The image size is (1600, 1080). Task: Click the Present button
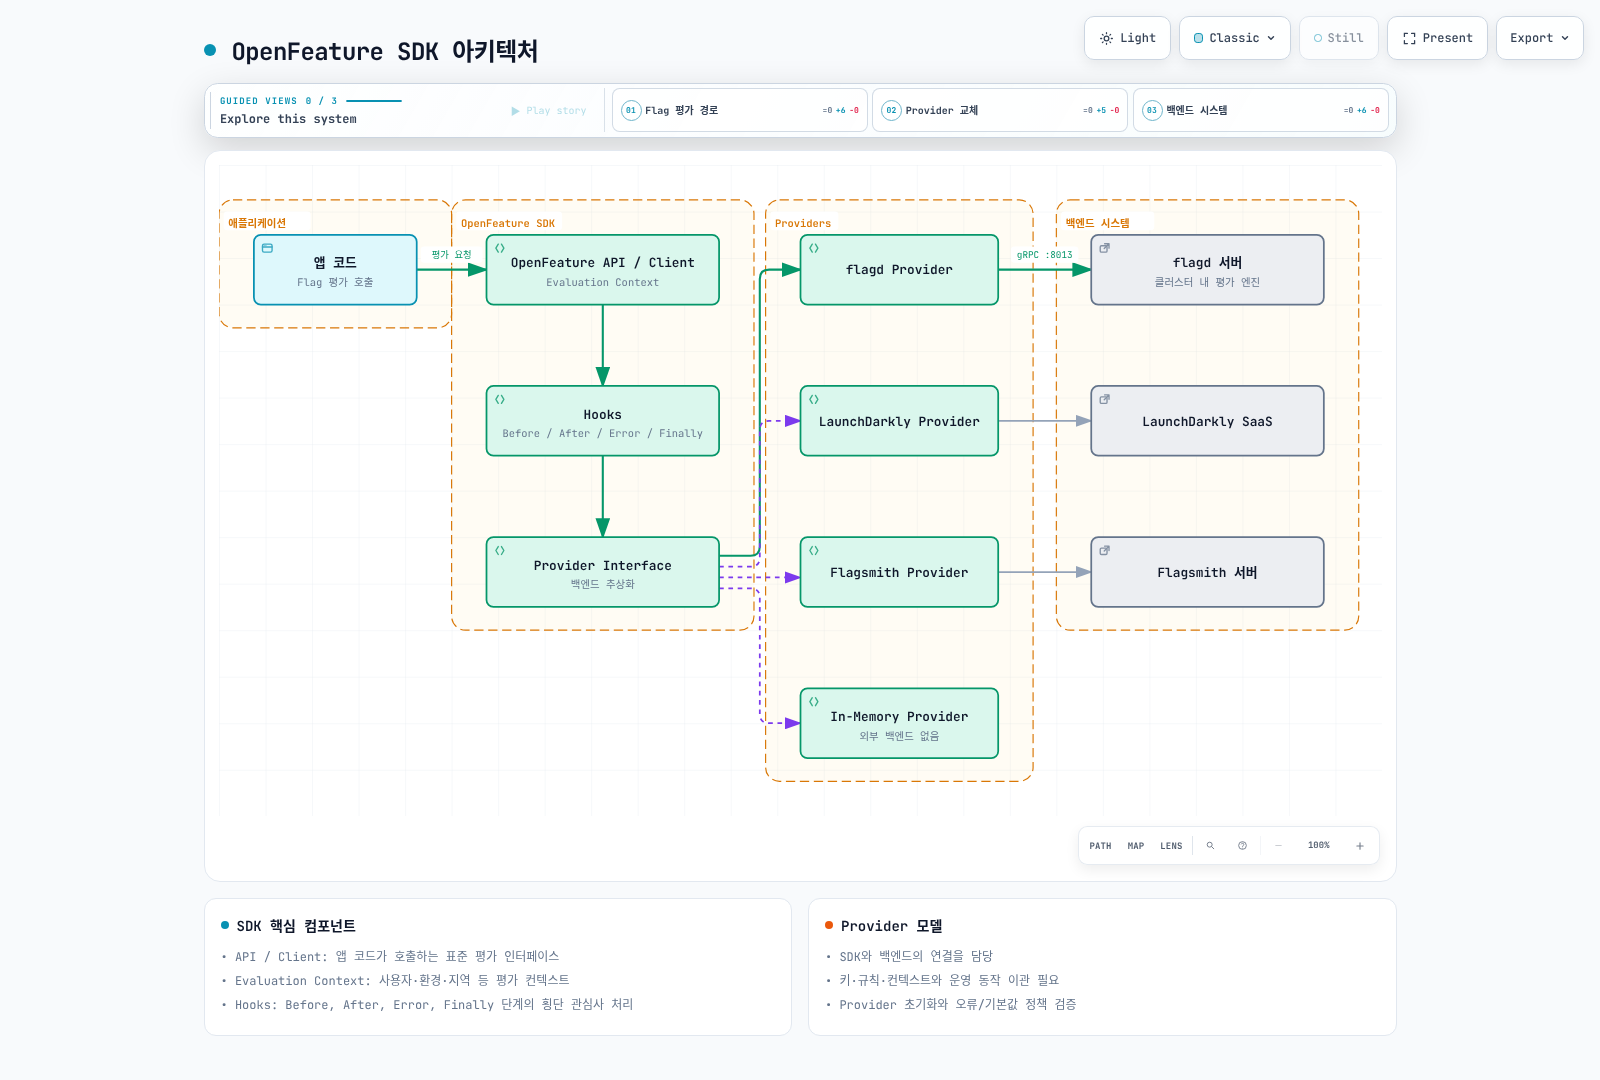click(x=1437, y=38)
